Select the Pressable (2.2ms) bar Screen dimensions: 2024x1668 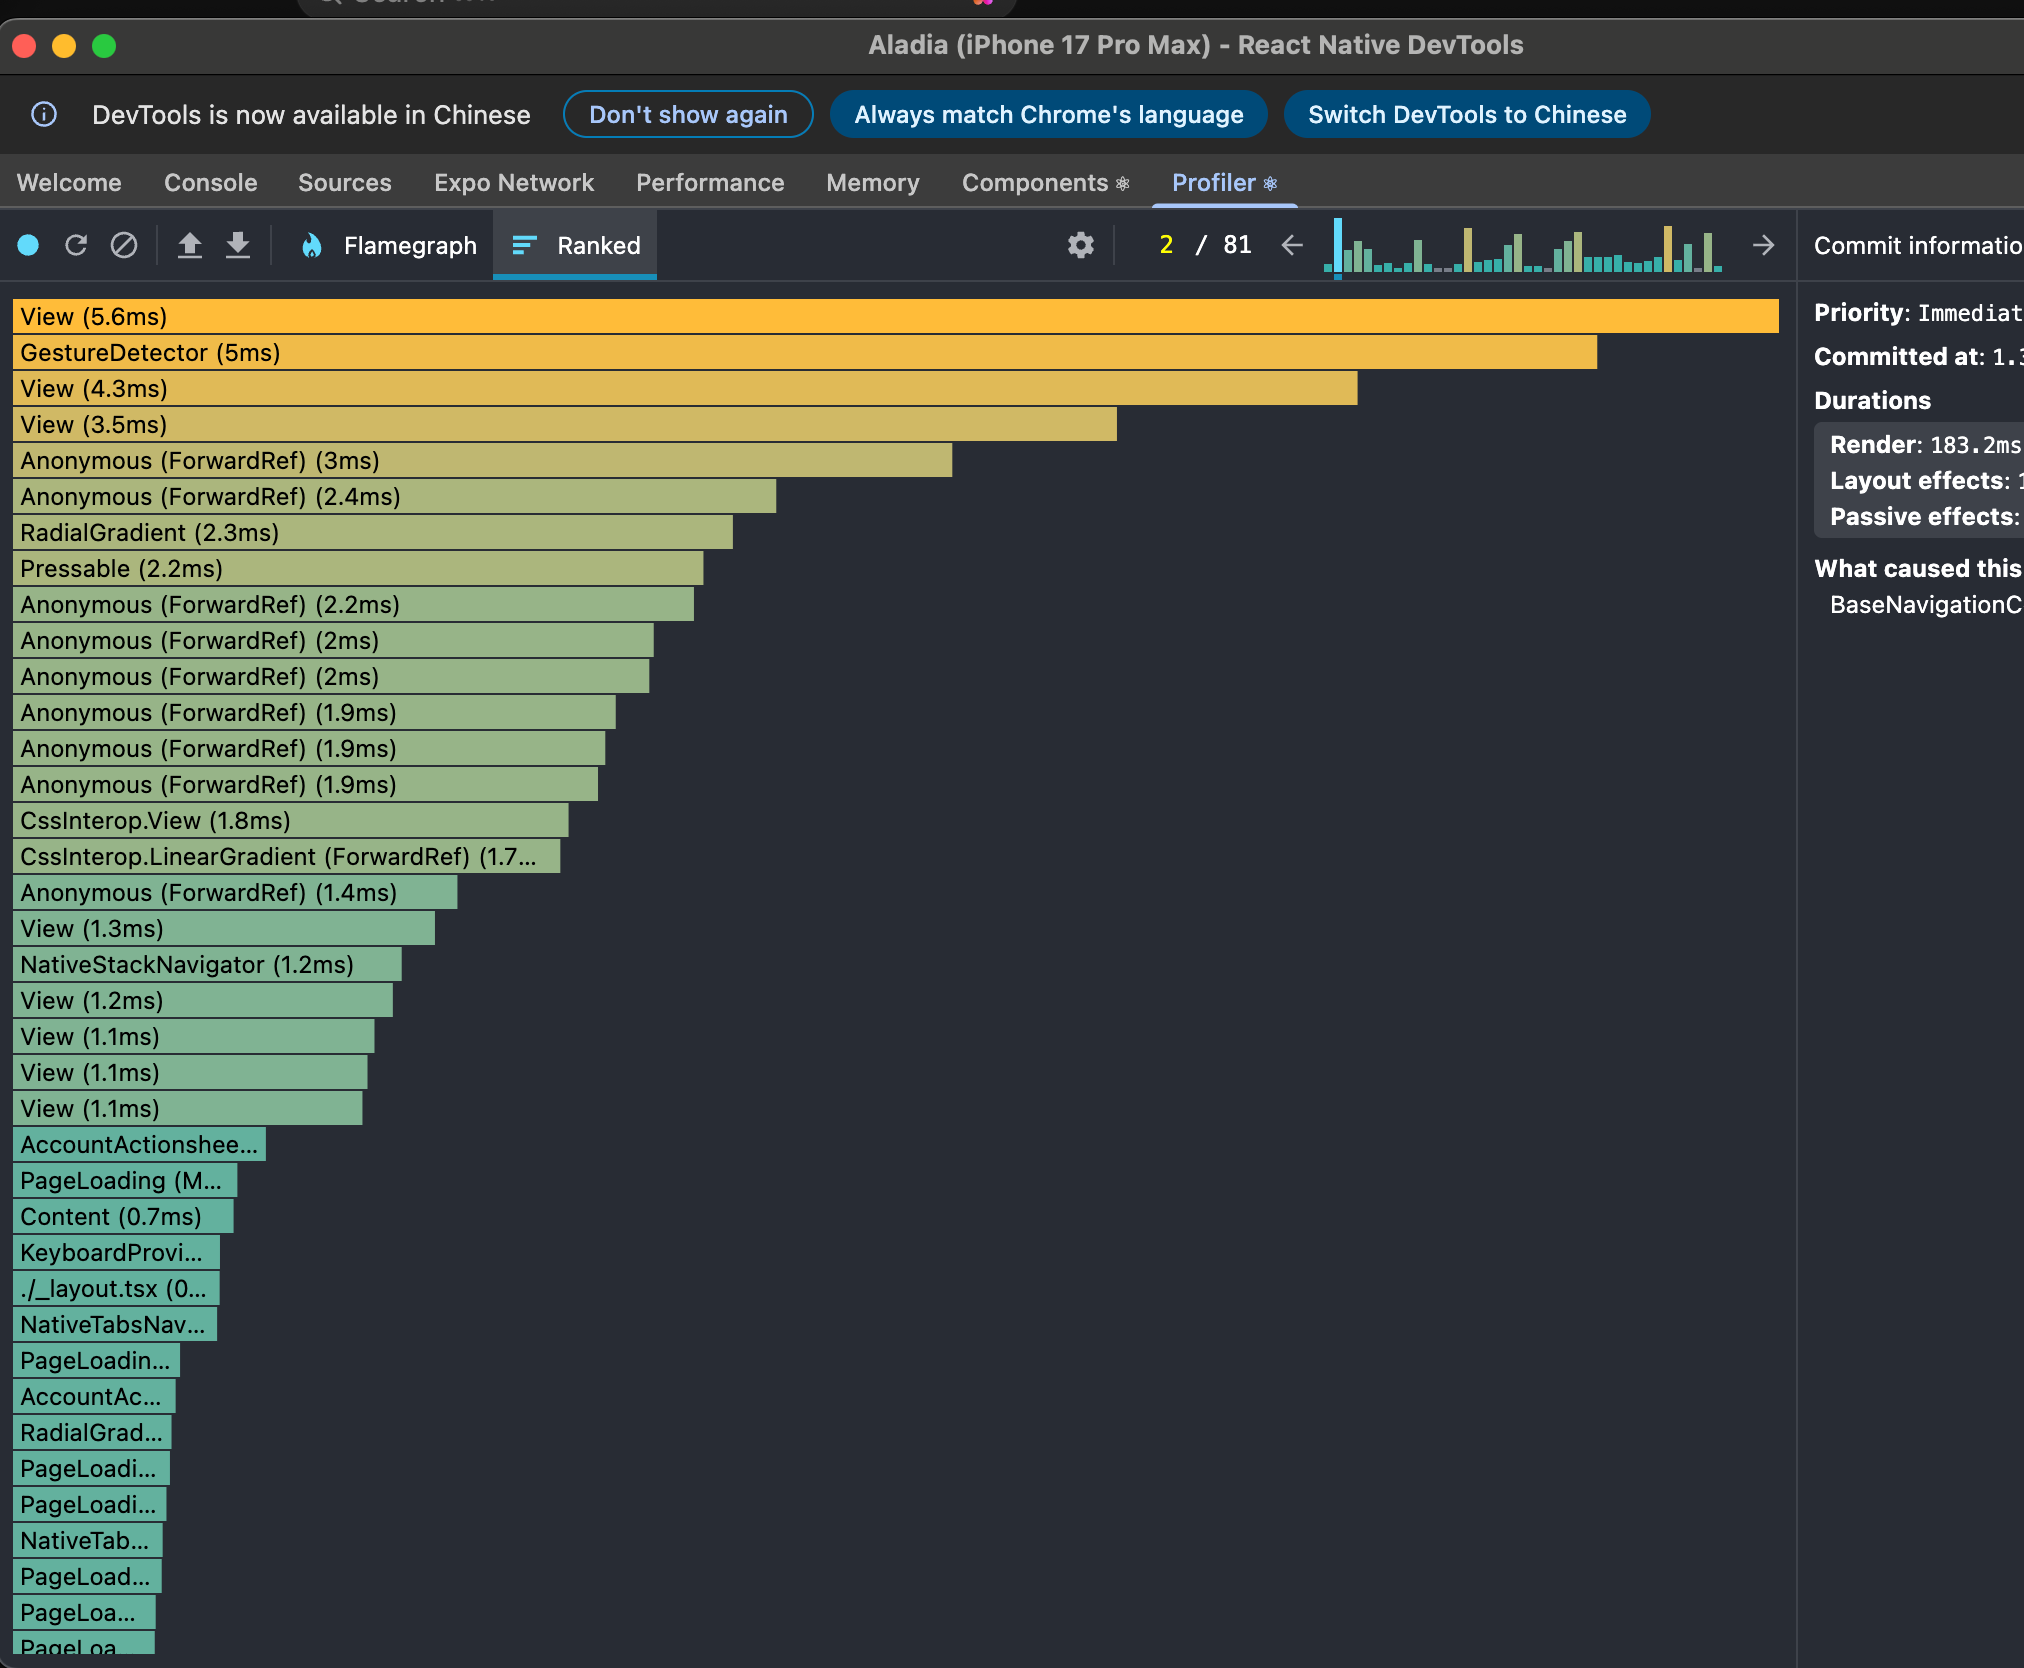[358, 569]
